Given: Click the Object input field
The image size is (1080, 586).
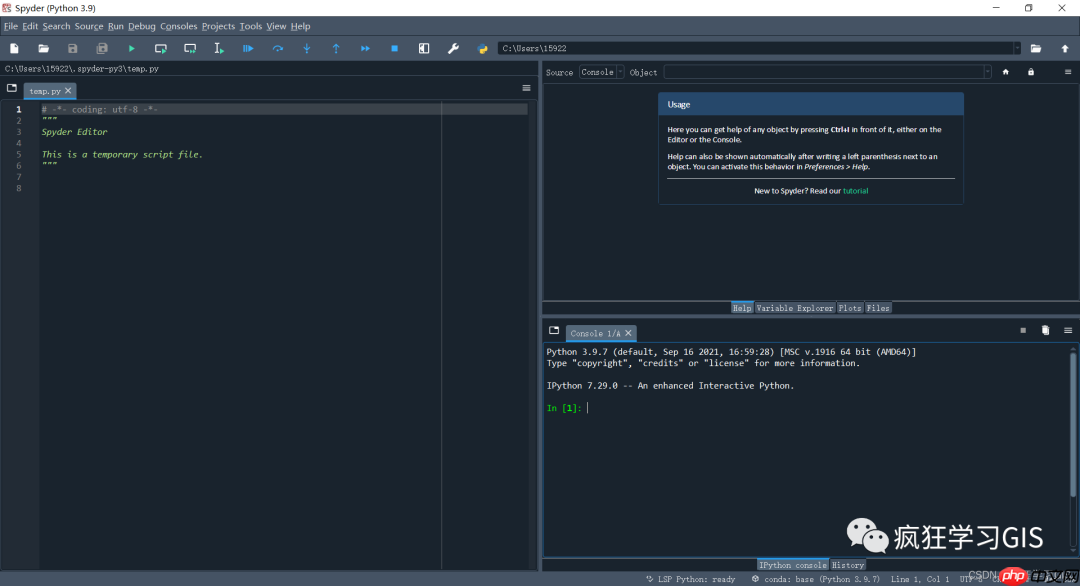Looking at the screenshot, I should (x=822, y=72).
